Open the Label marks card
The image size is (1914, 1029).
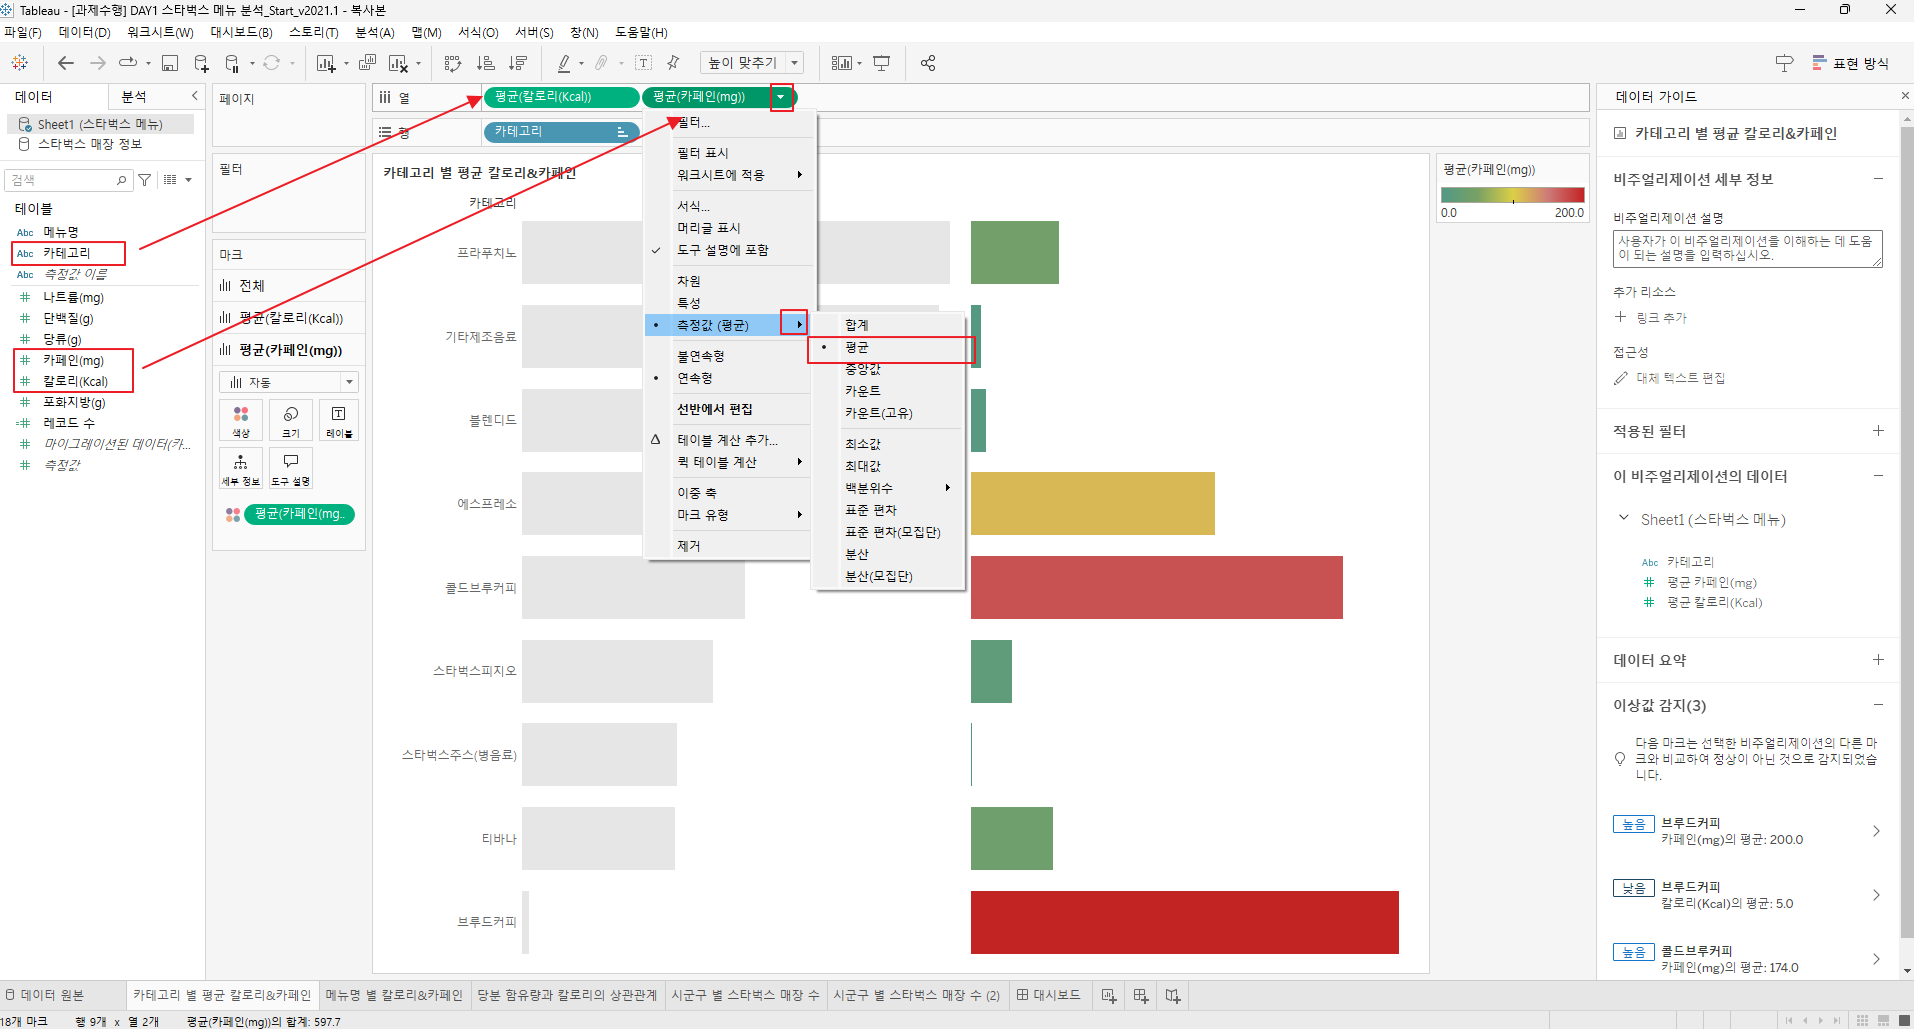(x=339, y=420)
